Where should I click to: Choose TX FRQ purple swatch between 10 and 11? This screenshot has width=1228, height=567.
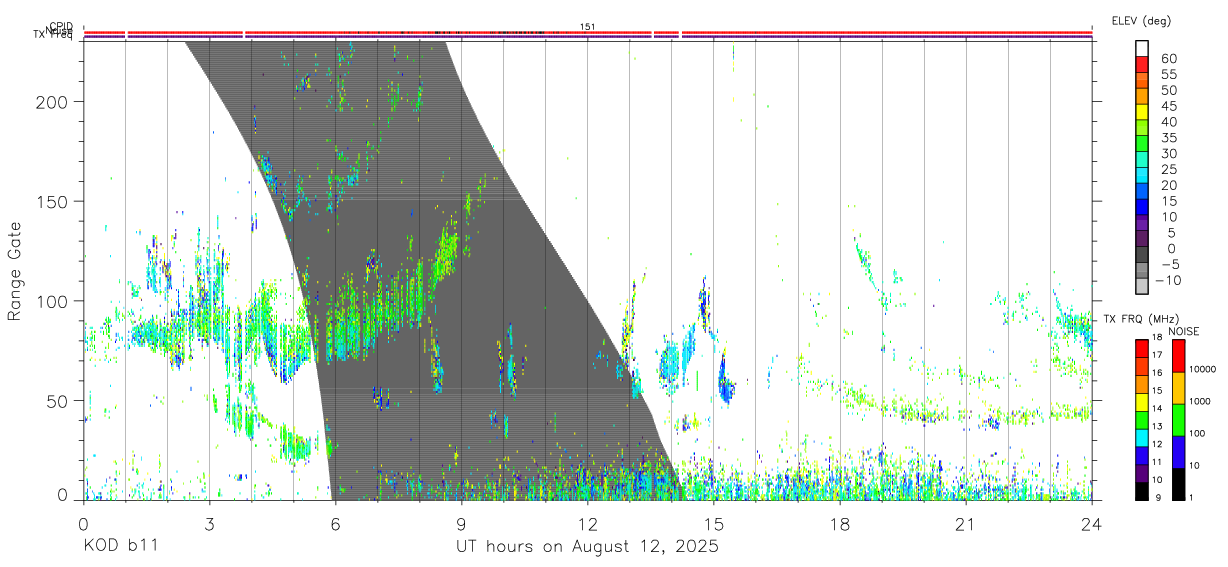[1142, 472]
